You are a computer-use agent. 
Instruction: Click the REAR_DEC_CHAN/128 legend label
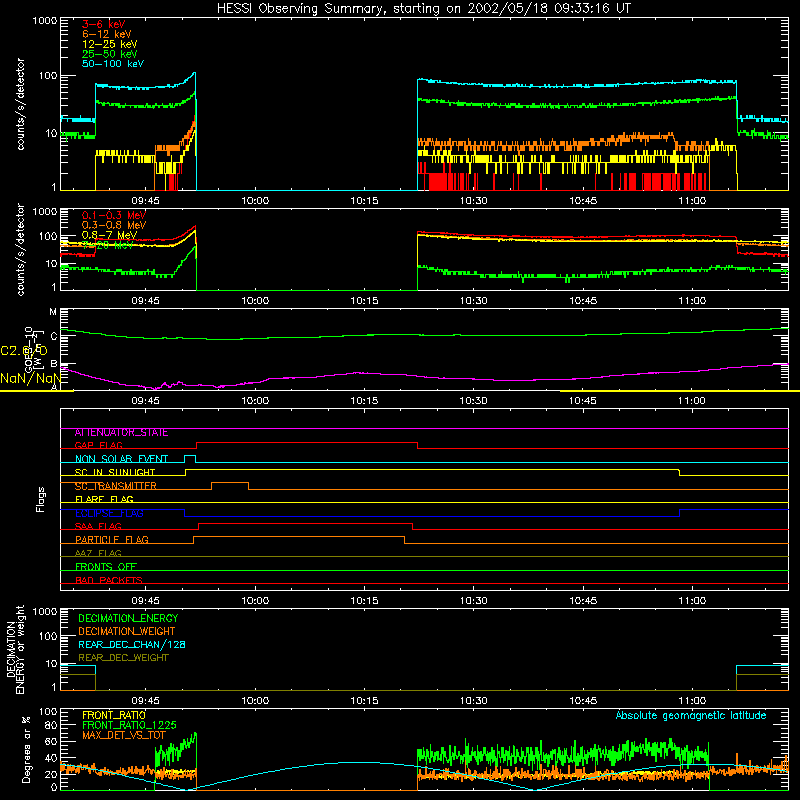[132, 645]
